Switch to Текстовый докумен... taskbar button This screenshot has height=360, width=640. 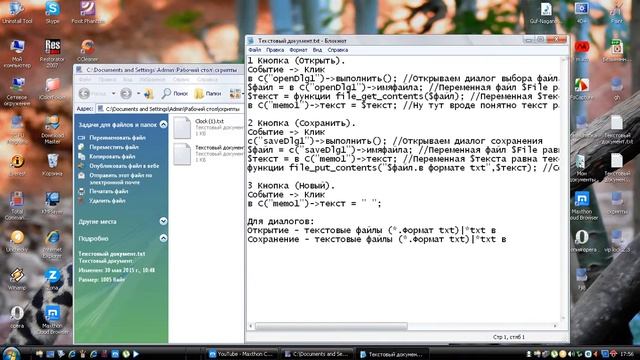click(x=392, y=354)
